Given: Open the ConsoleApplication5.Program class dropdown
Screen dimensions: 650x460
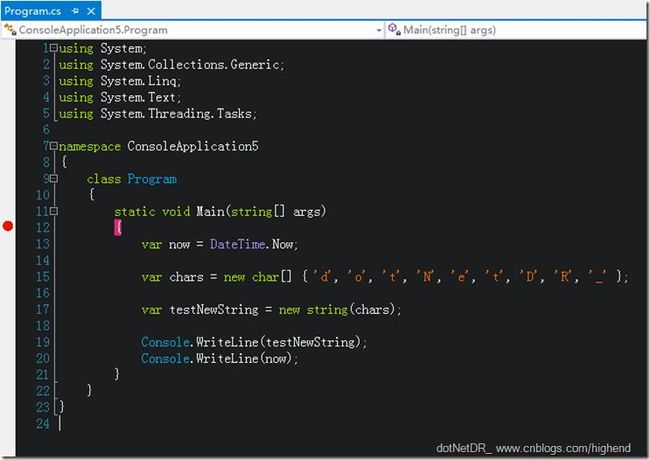Looking at the screenshot, I should [x=378, y=30].
